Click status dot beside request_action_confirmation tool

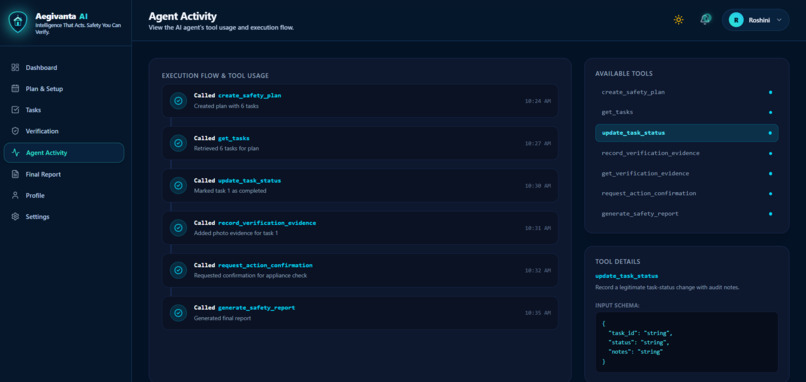pyautogui.click(x=770, y=194)
